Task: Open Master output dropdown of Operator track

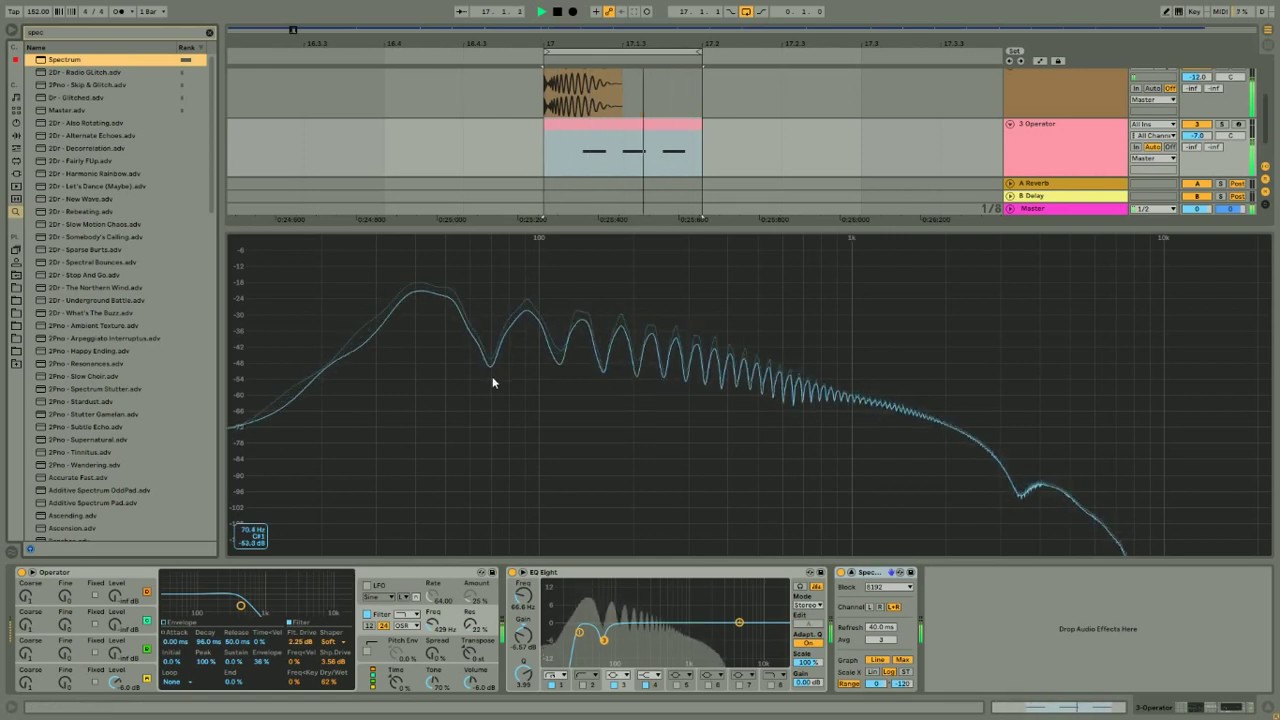Action: point(1153,158)
